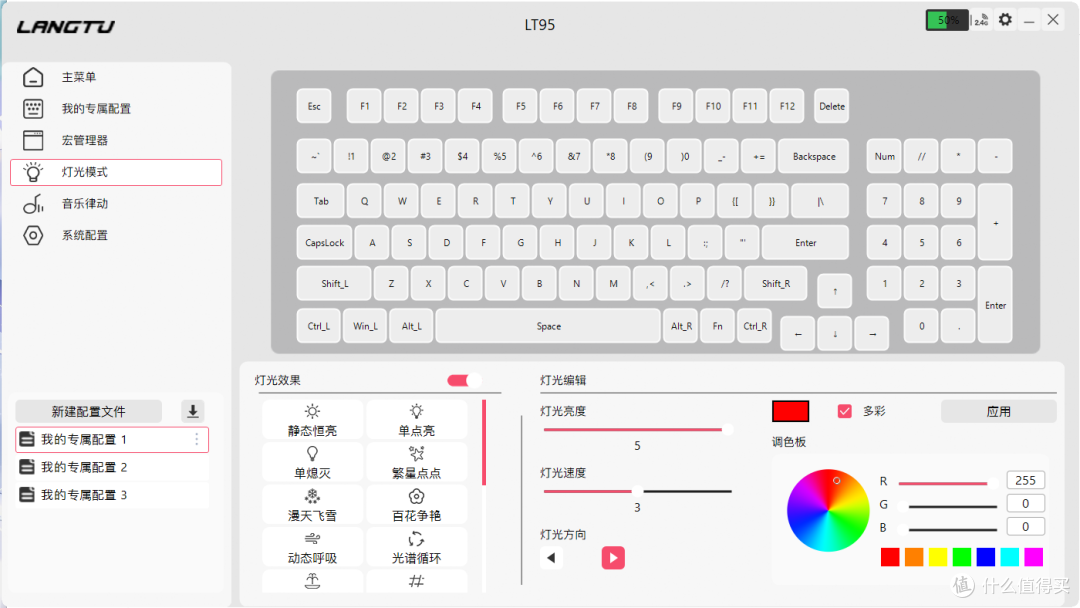This screenshot has width=1080, height=608.
Task: Click the Fn key on keyboard
Action: [x=718, y=326]
